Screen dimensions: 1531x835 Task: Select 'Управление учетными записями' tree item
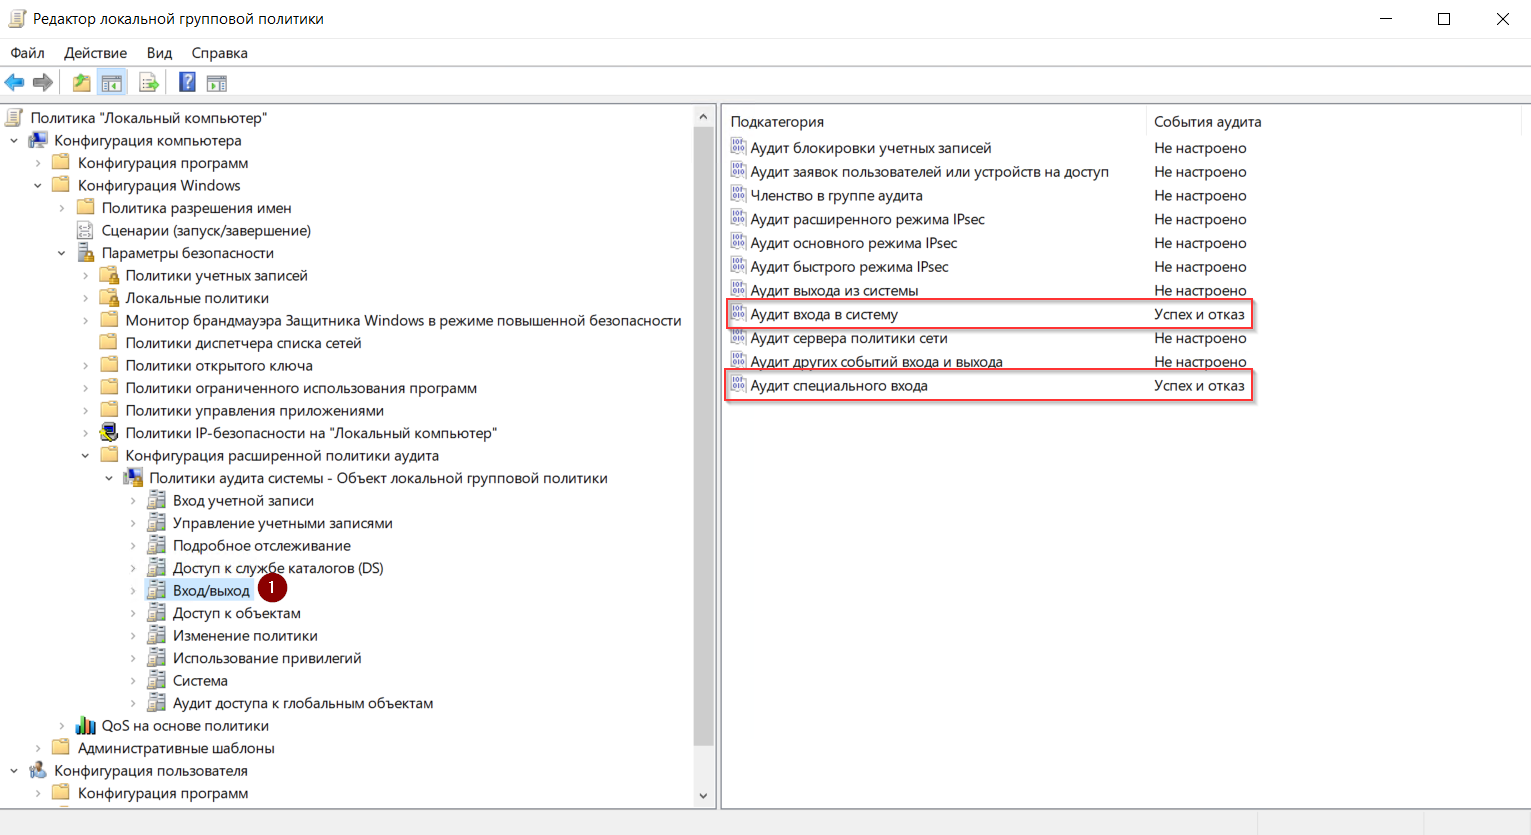tap(282, 523)
